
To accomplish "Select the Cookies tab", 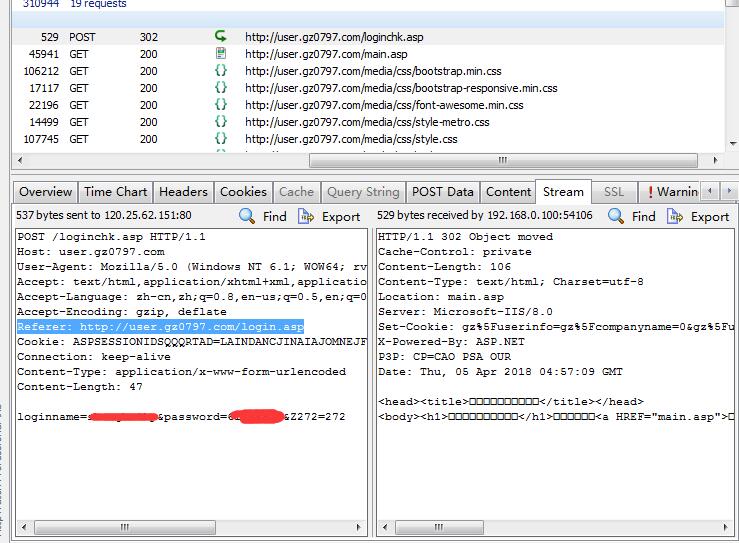I will coord(243,192).
